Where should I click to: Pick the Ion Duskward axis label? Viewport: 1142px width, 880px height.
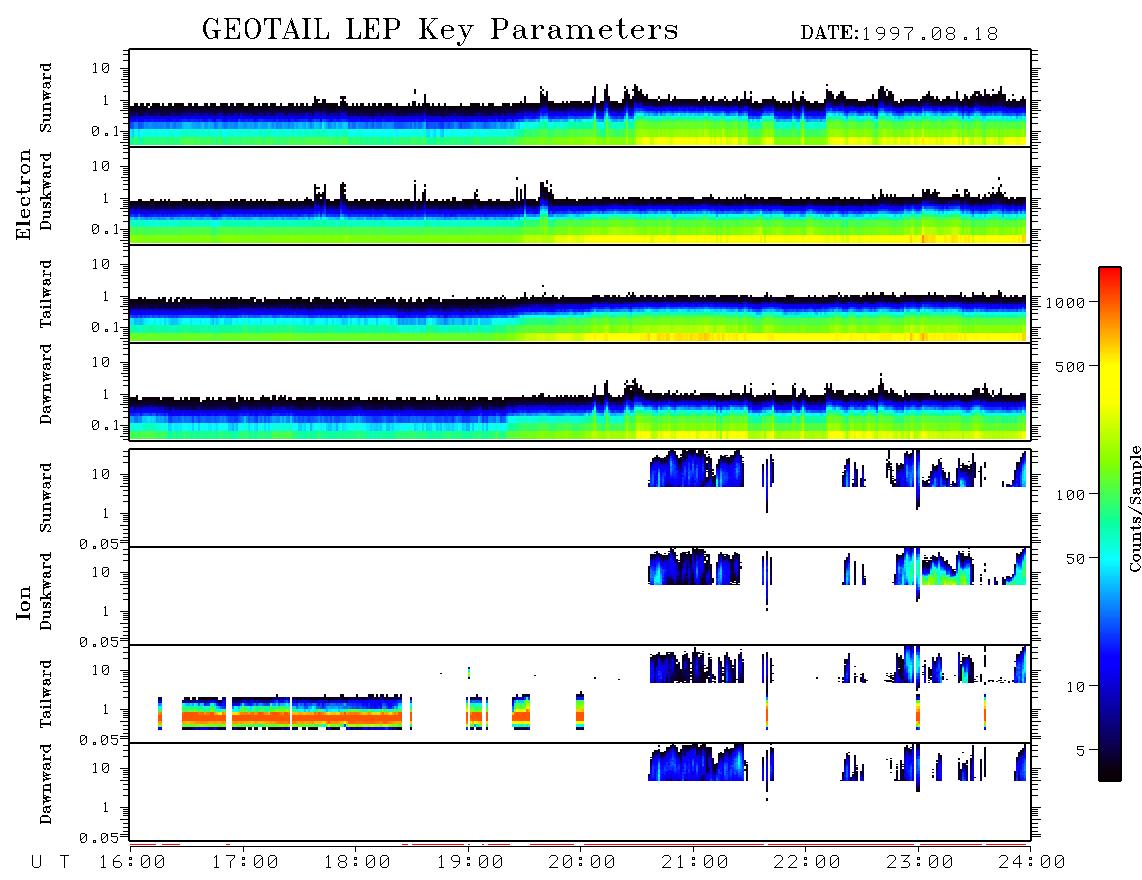click(46, 591)
